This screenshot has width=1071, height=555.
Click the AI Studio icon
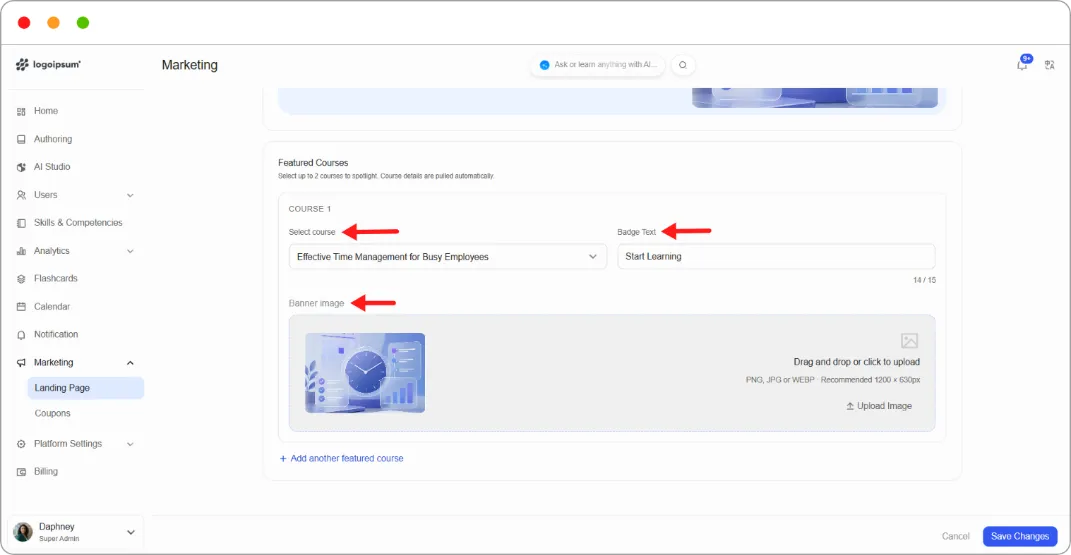pyautogui.click(x=21, y=167)
